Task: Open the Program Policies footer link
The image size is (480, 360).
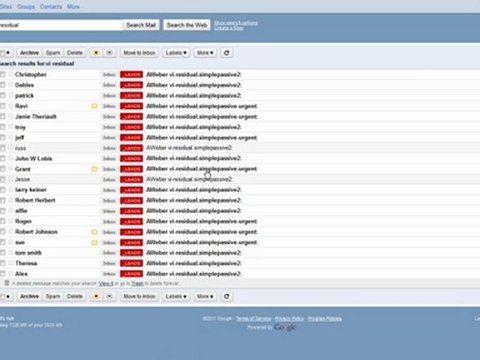Action: (325, 319)
